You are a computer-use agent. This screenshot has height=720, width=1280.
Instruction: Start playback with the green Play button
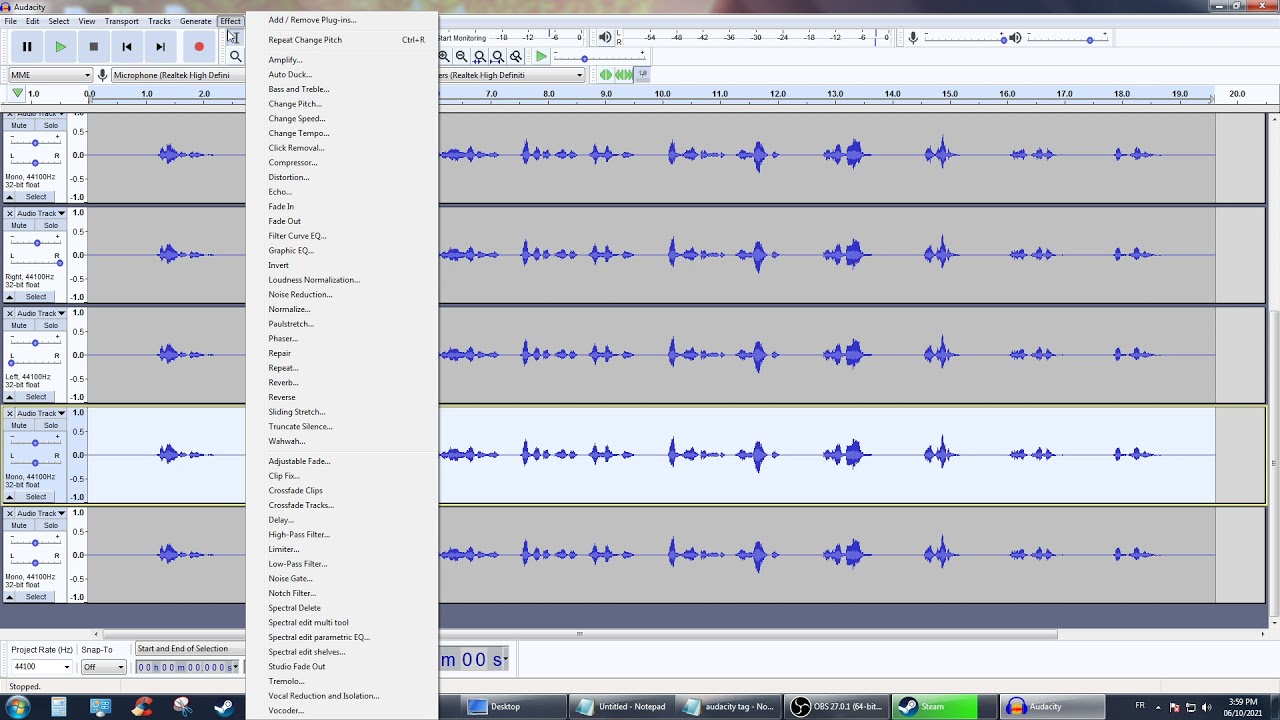click(x=61, y=46)
